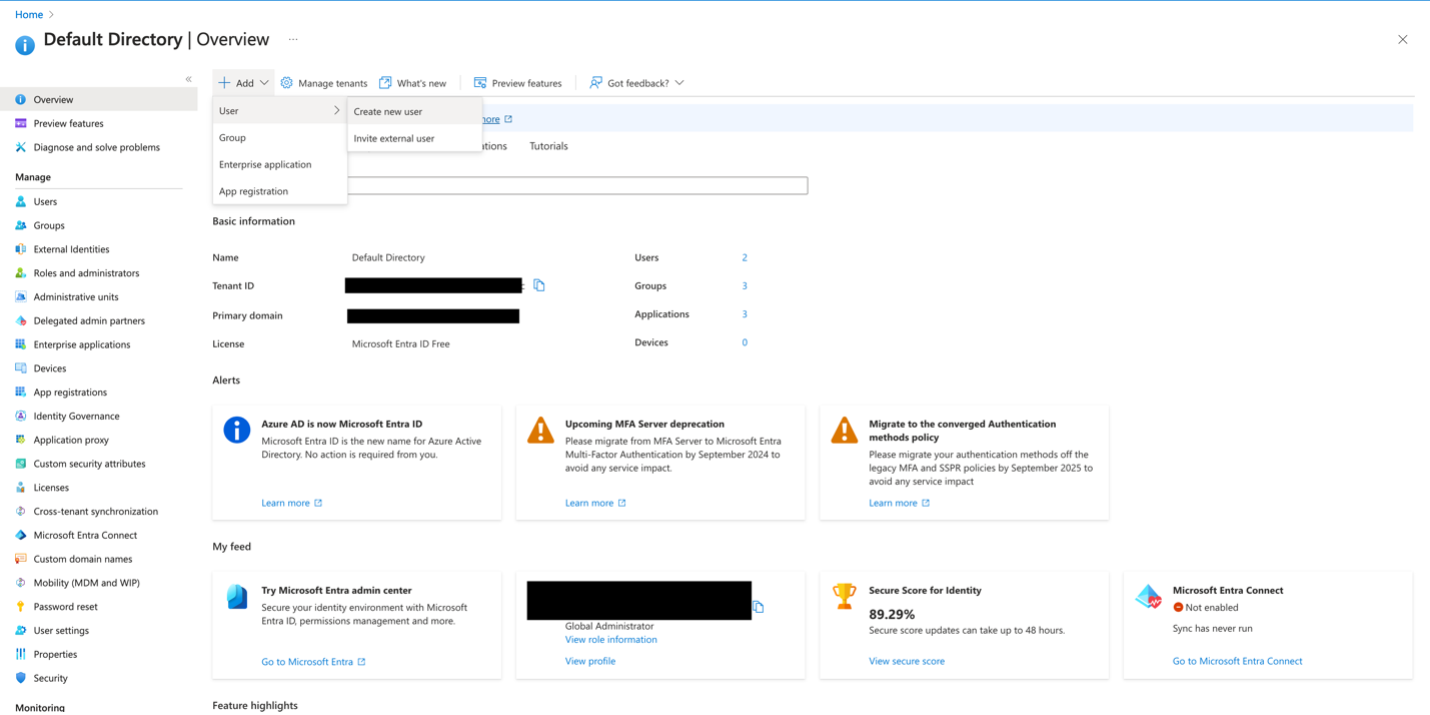The width and height of the screenshot is (1430, 715).
Task: Click the Roles and administrators icon
Action: (21, 273)
